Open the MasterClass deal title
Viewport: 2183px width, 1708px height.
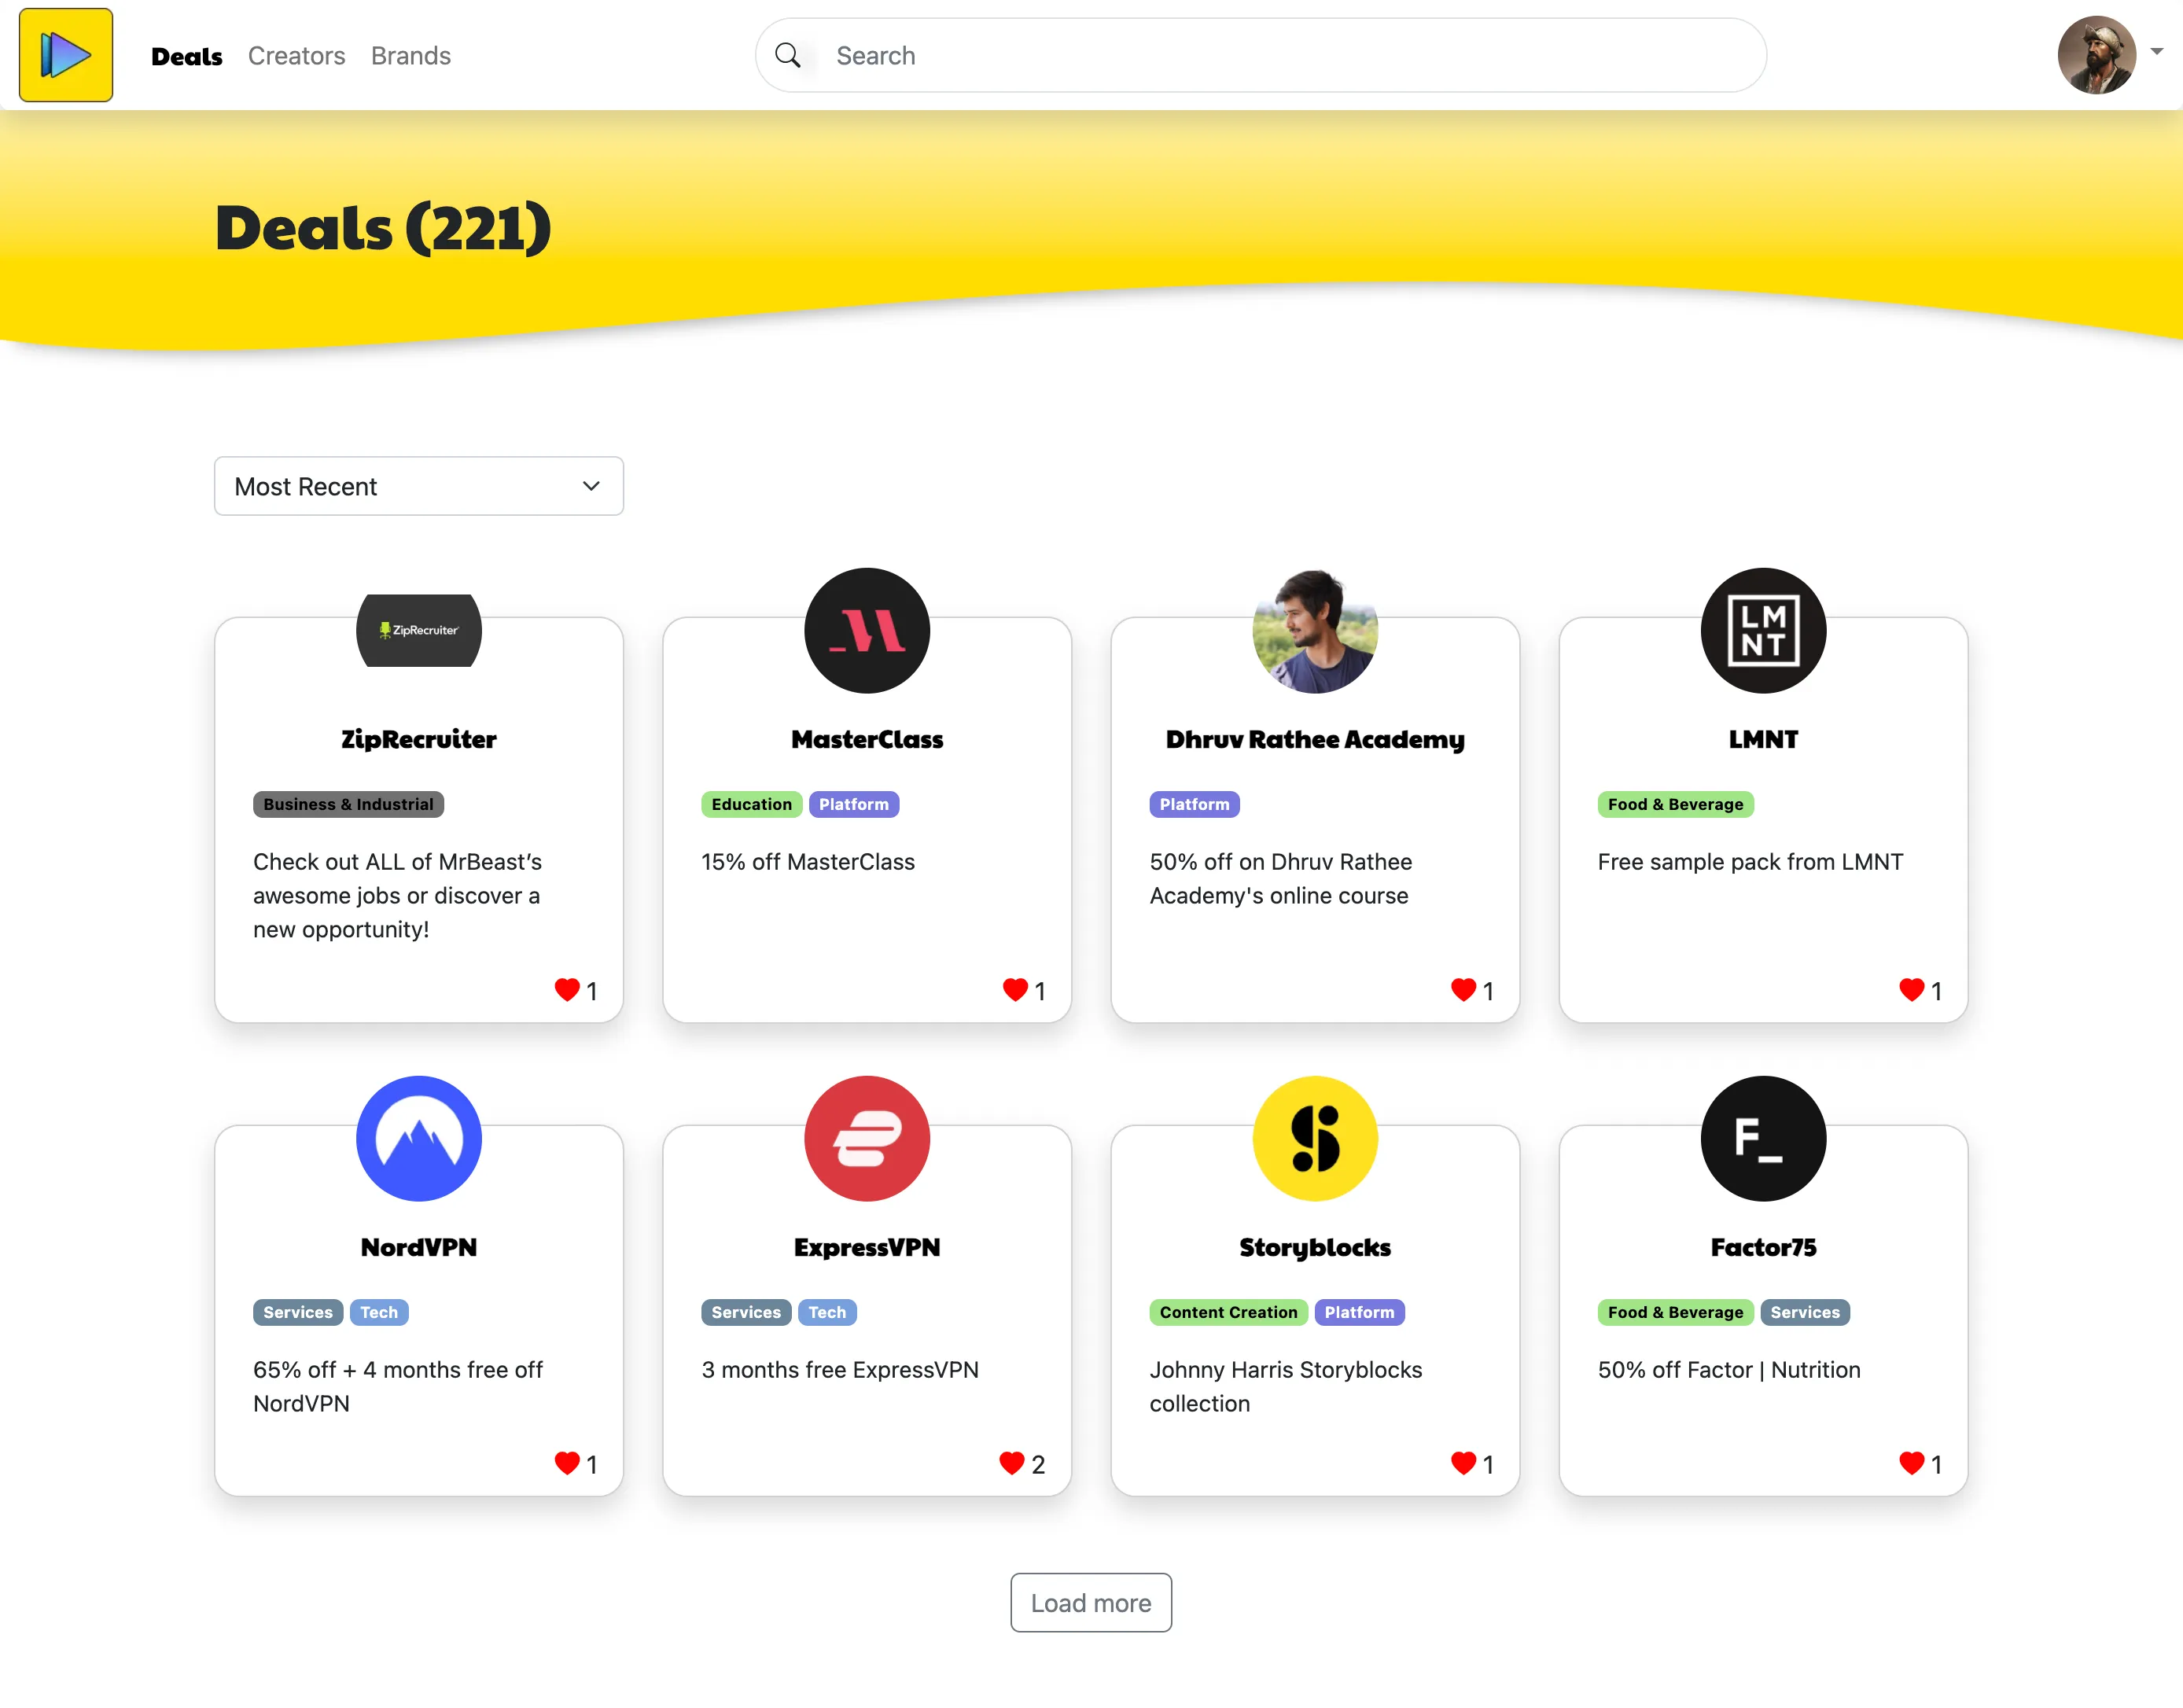point(867,740)
